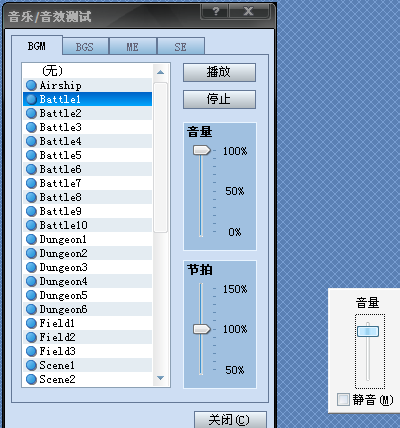Switch to the BGM tab
This screenshot has width=400, height=428.
pos(37,46)
